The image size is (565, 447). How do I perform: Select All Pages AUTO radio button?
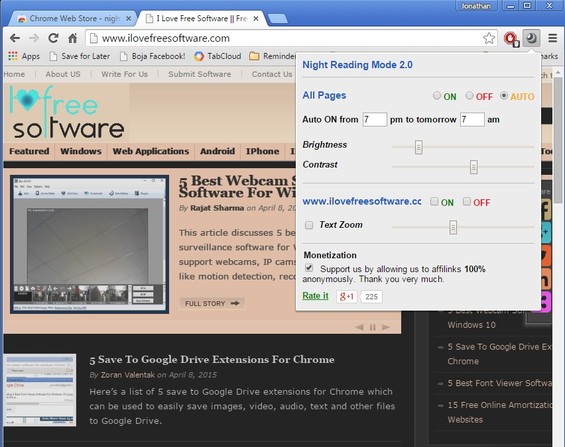click(x=504, y=95)
